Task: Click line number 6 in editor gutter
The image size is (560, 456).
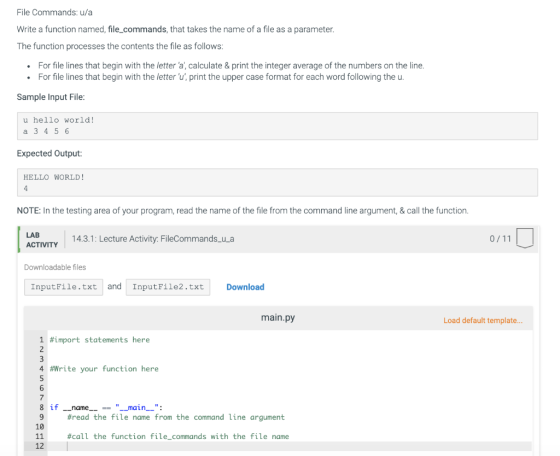Action: pos(41,388)
